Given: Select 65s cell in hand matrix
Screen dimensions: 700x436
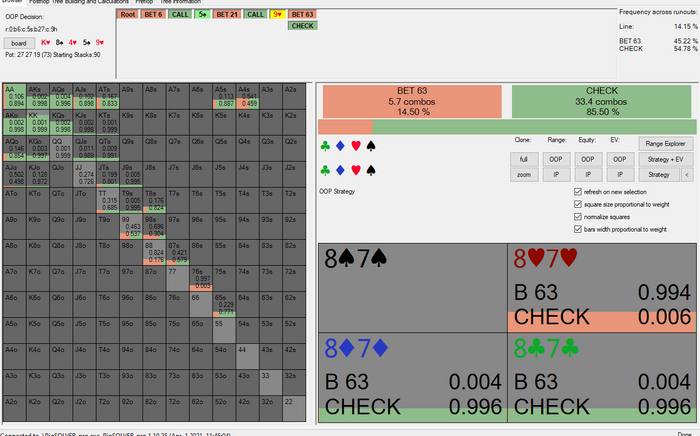Looking at the screenshot, I should tap(224, 304).
